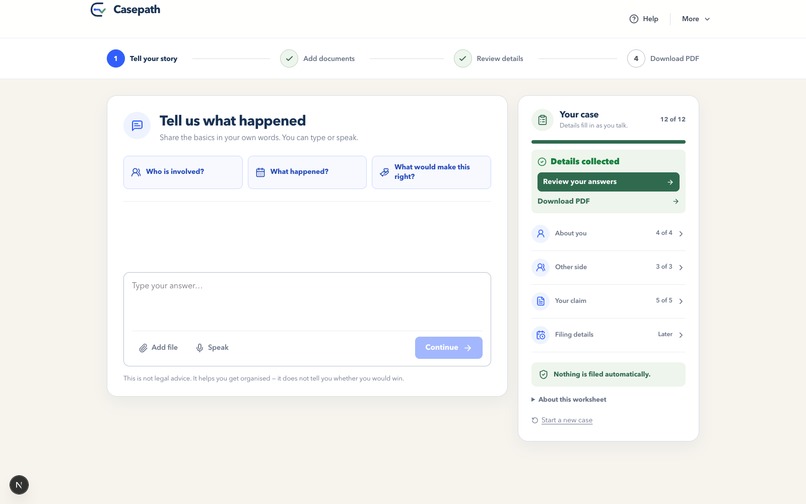
Task: Click the 4 of 4 count text
Action: [664, 233]
